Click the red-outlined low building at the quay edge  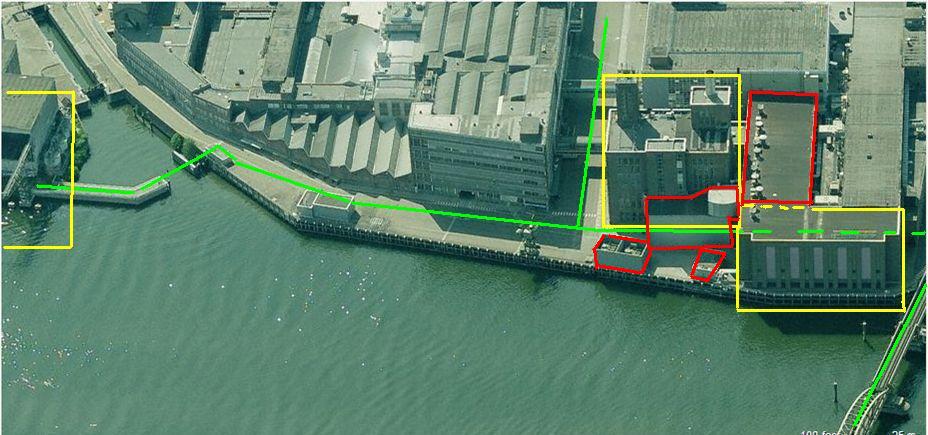pos(622,254)
